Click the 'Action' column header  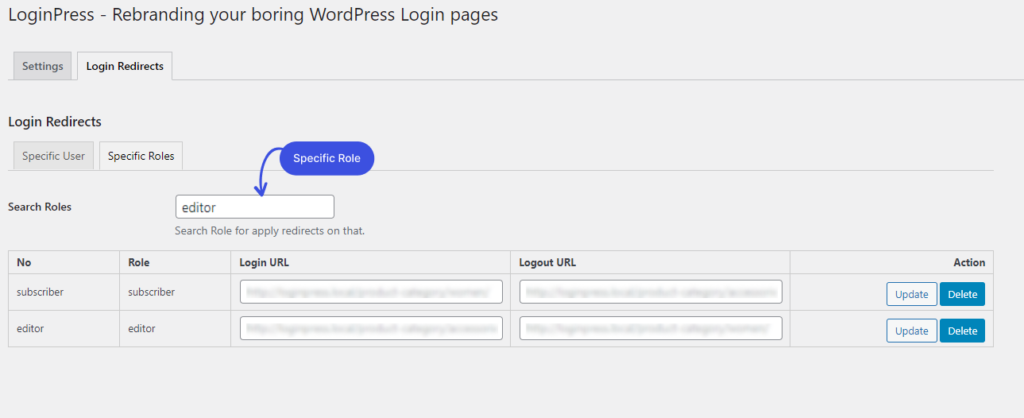(969, 263)
